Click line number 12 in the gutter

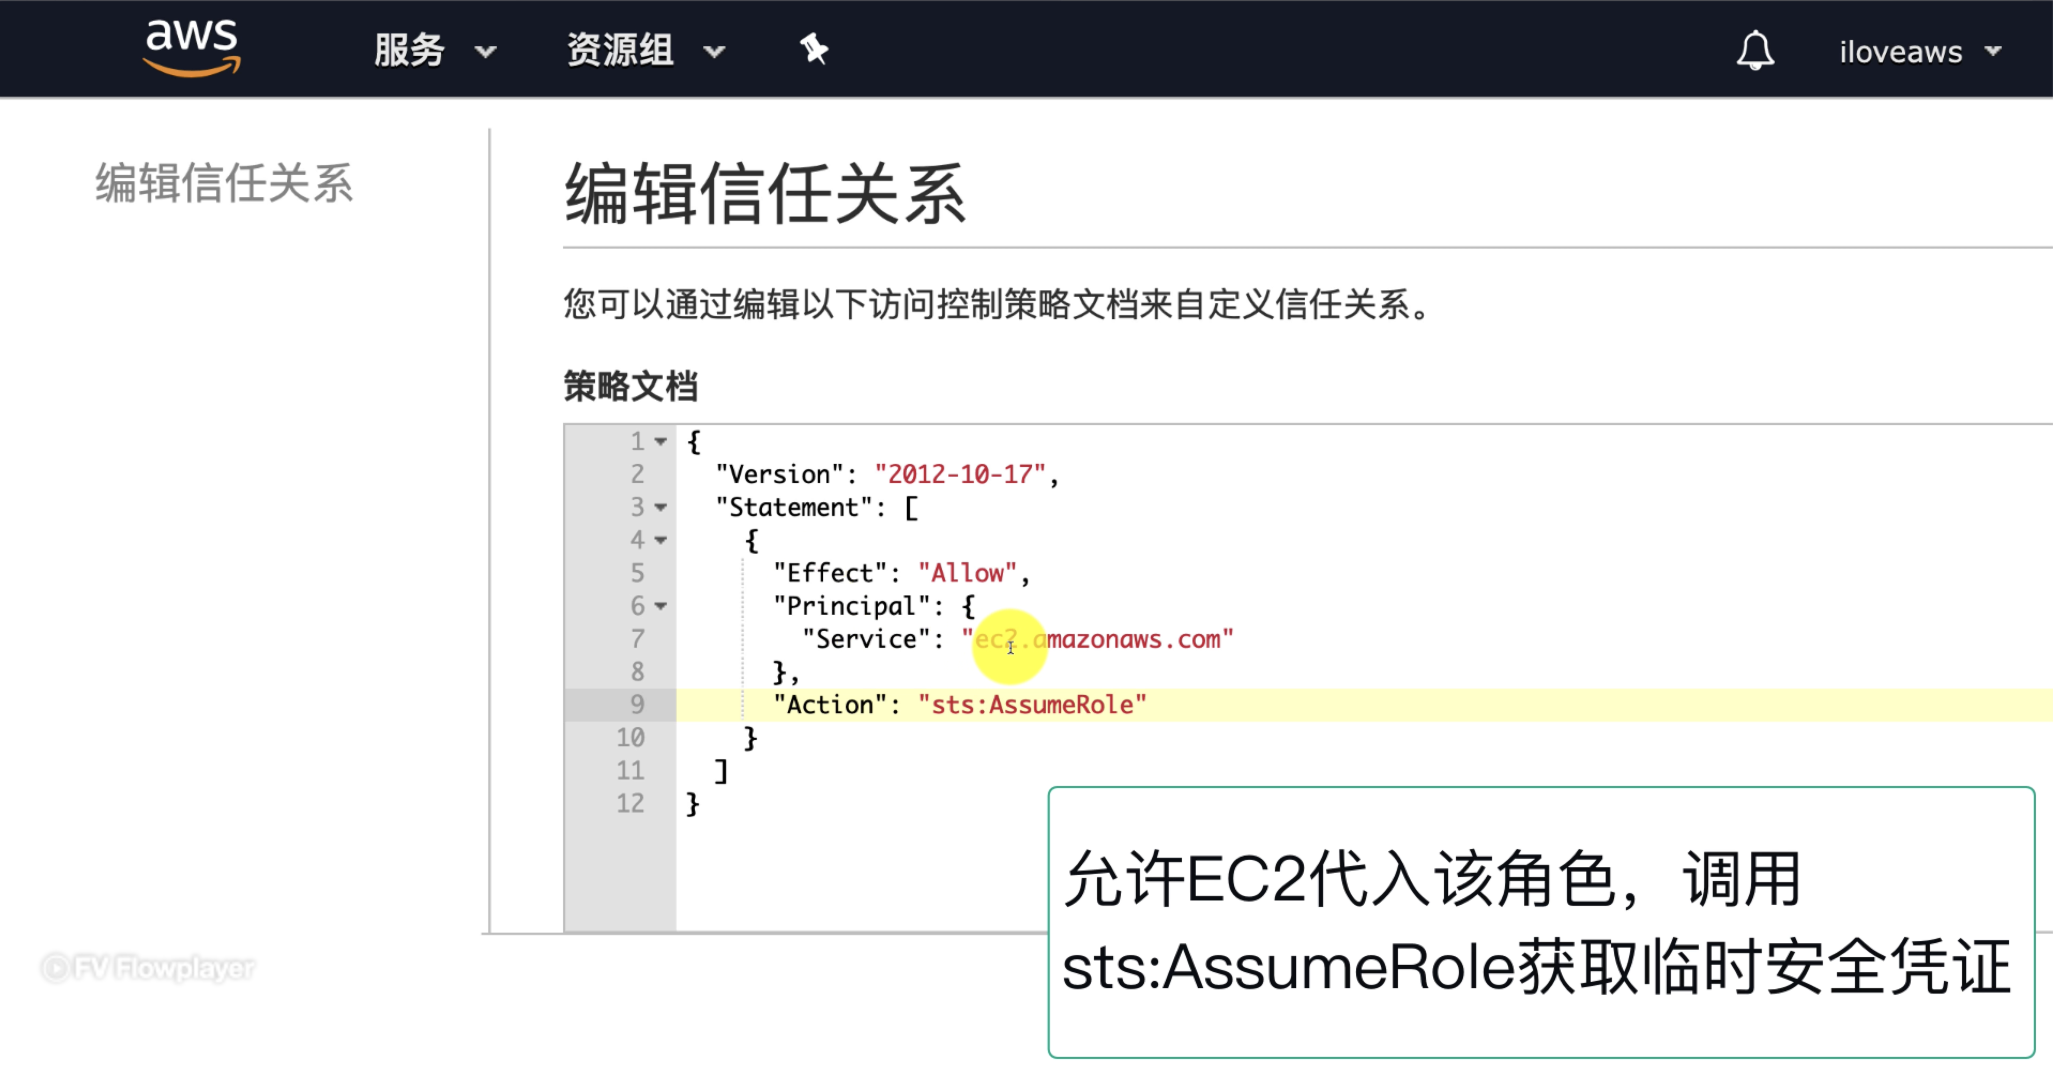coord(630,804)
